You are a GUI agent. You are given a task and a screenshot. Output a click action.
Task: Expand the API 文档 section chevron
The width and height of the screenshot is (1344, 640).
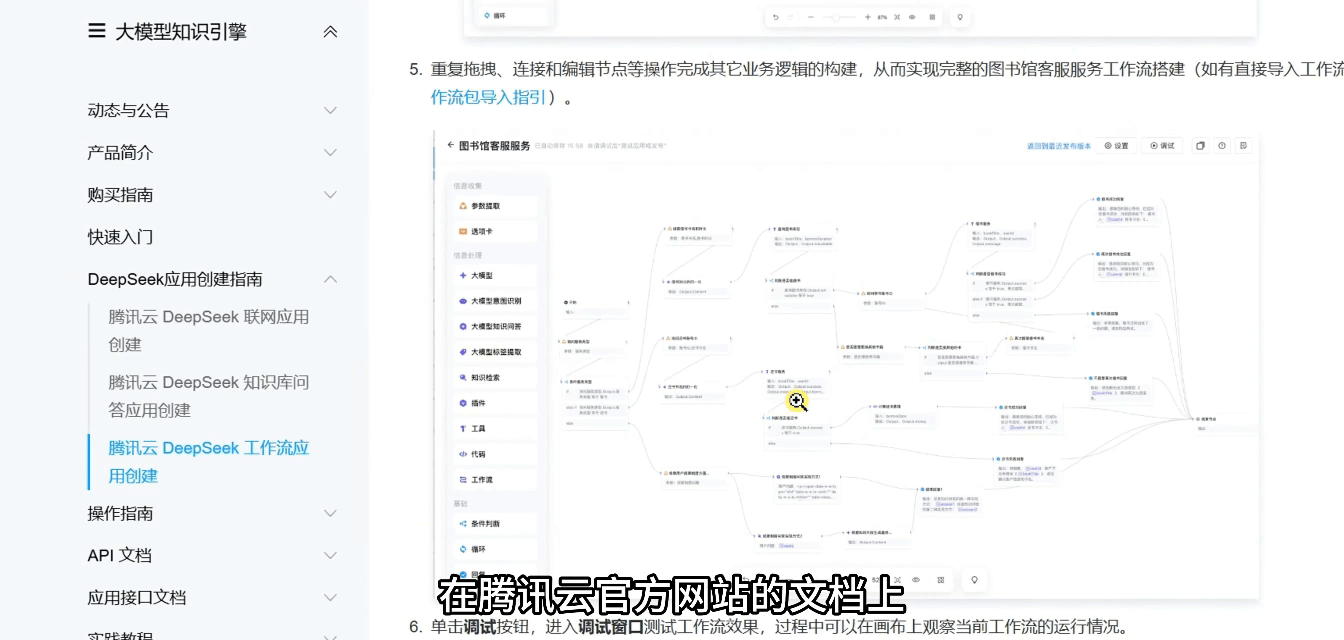click(331, 555)
